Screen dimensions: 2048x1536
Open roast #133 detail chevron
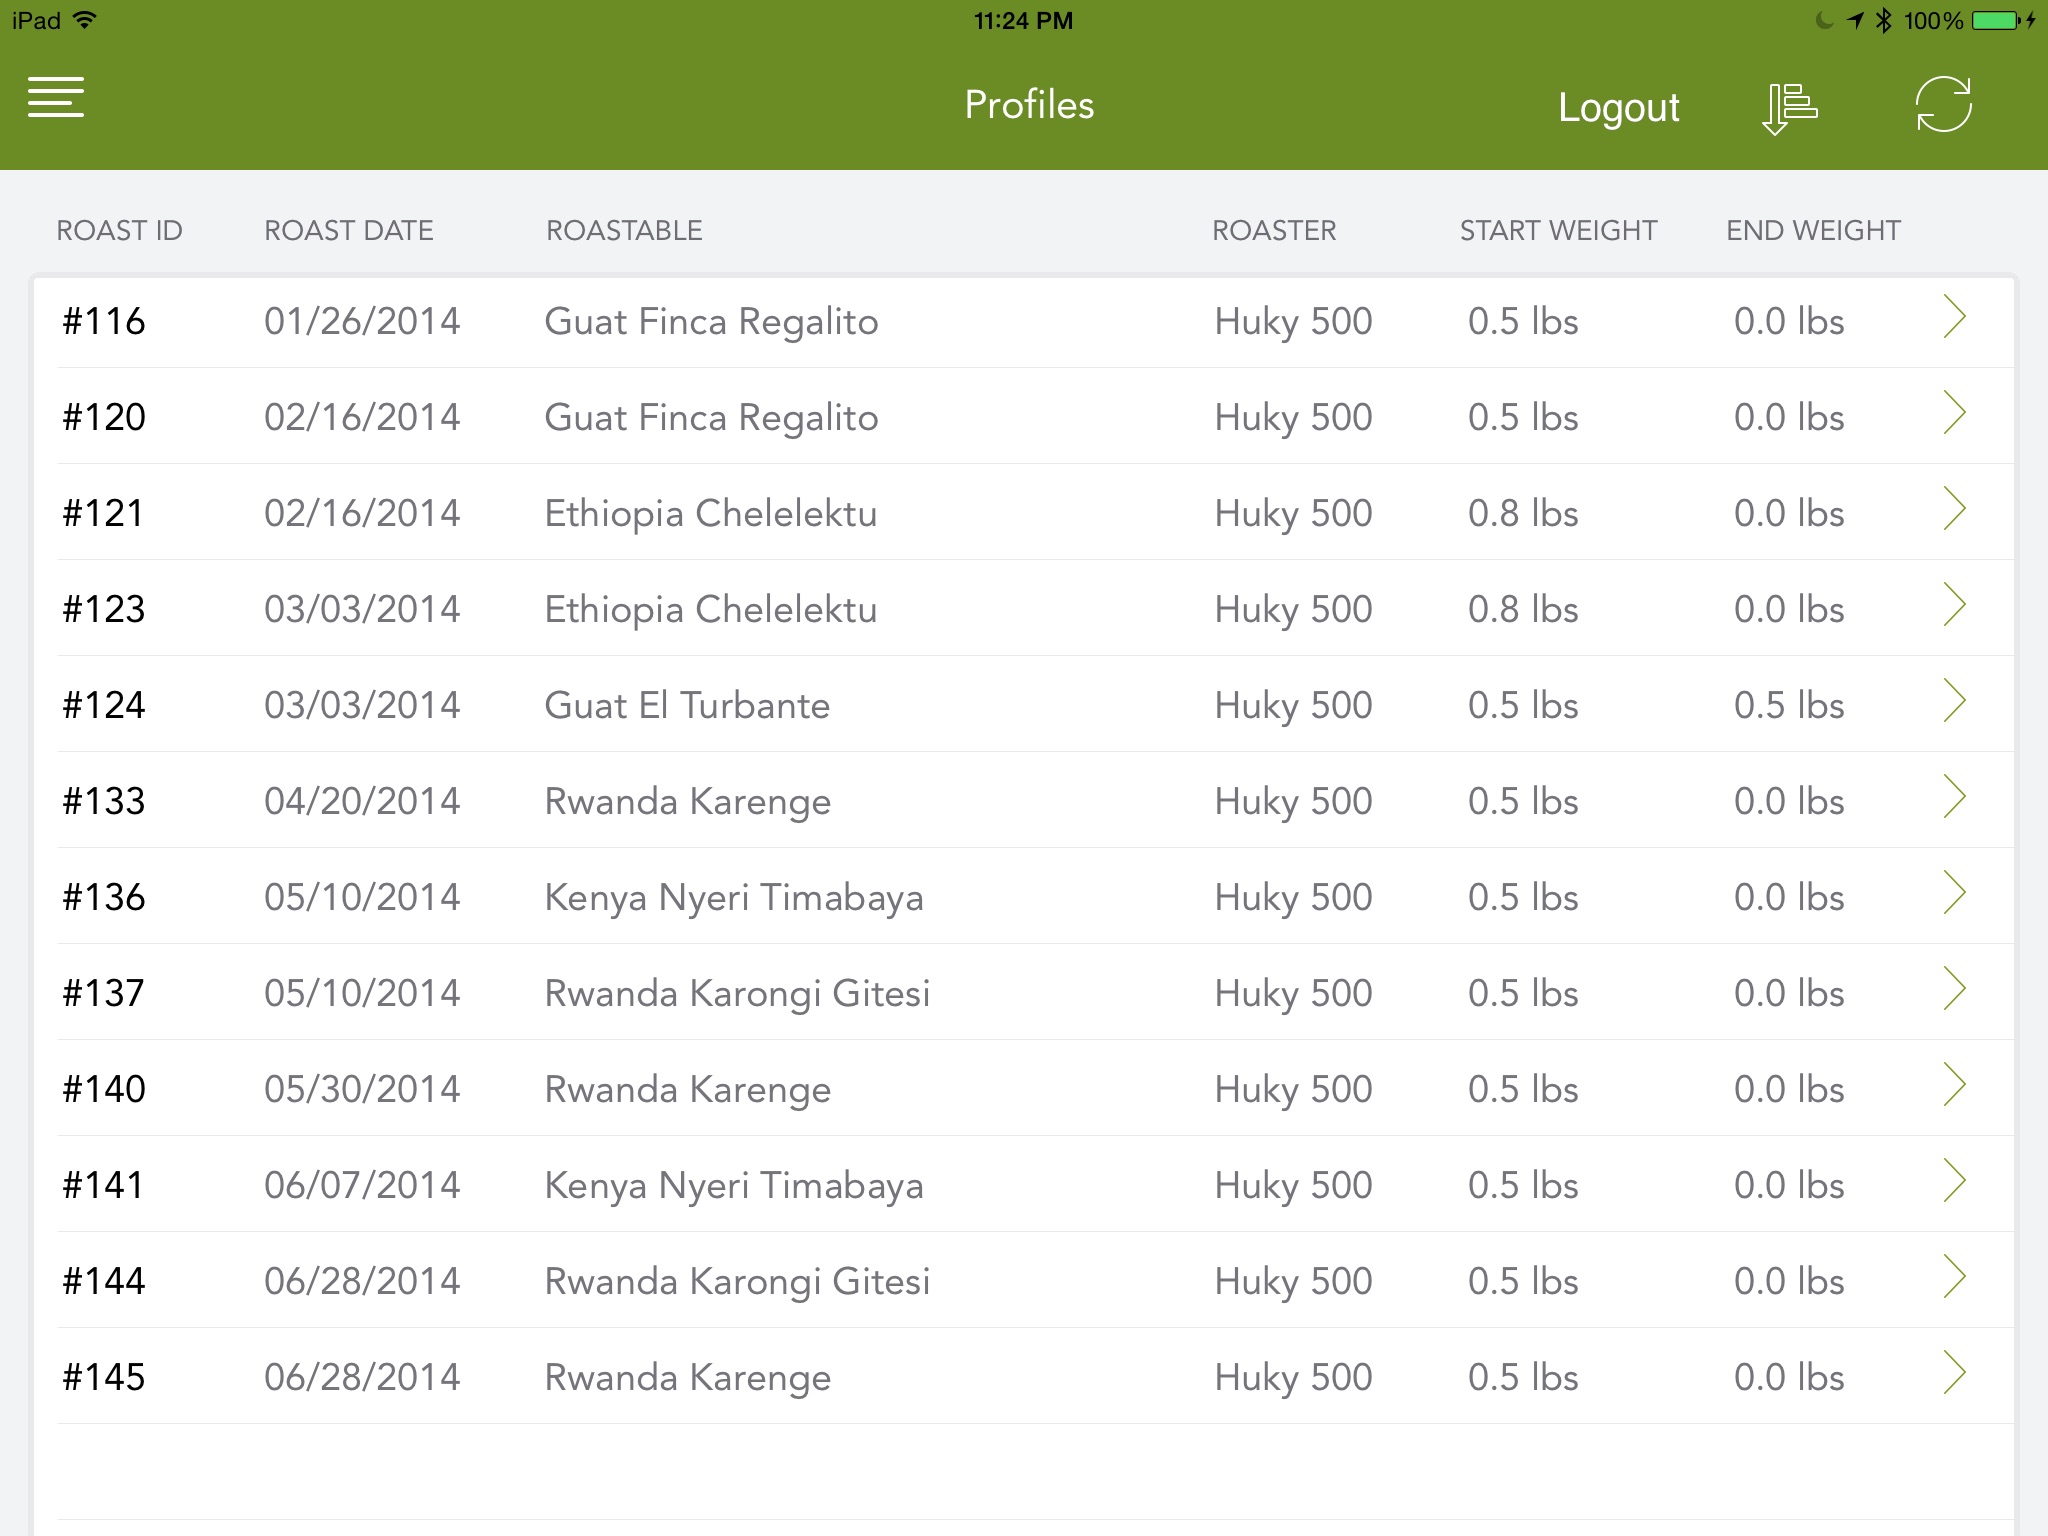click(1954, 797)
